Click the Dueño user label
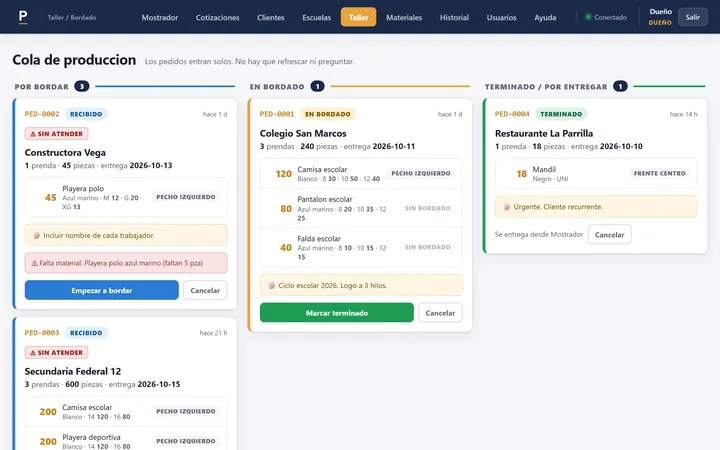Viewport: 720px width, 450px height. click(x=660, y=12)
